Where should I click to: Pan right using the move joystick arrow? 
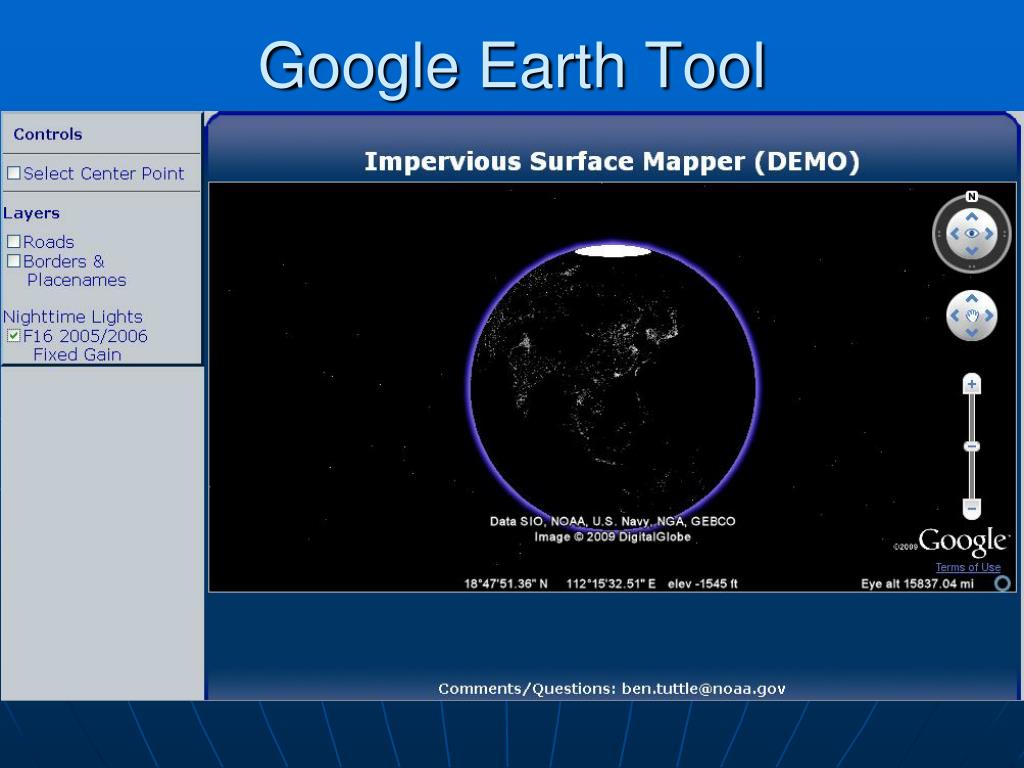point(989,315)
